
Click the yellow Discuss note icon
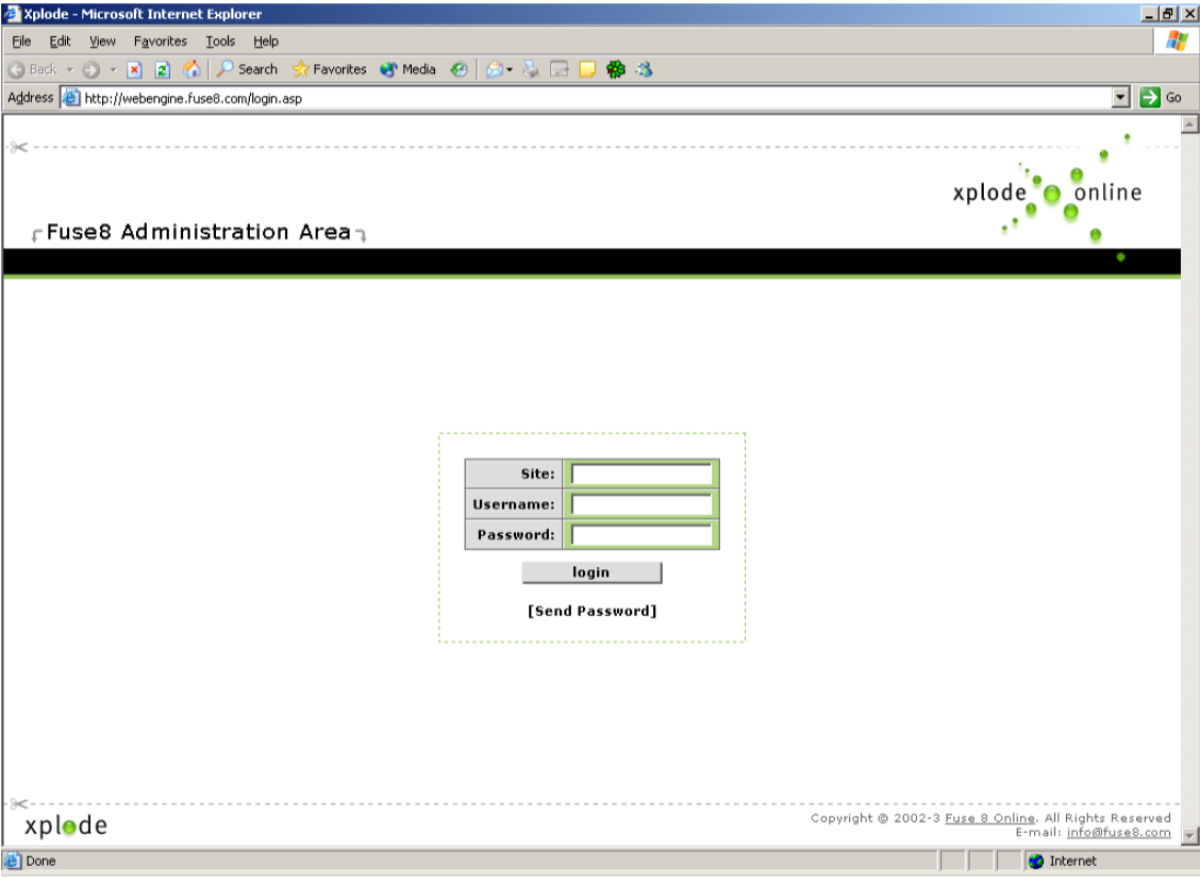point(587,70)
